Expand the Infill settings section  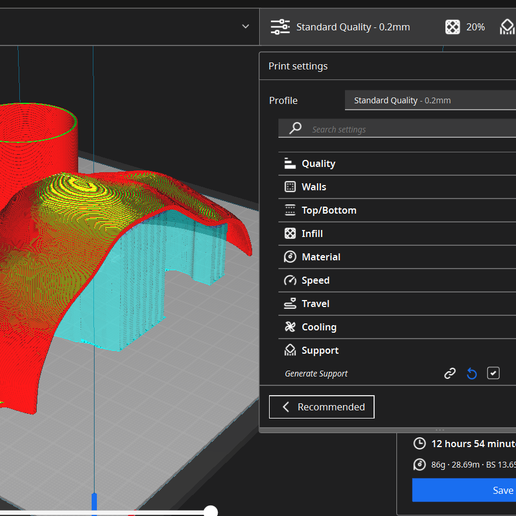(x=397, y=234)
